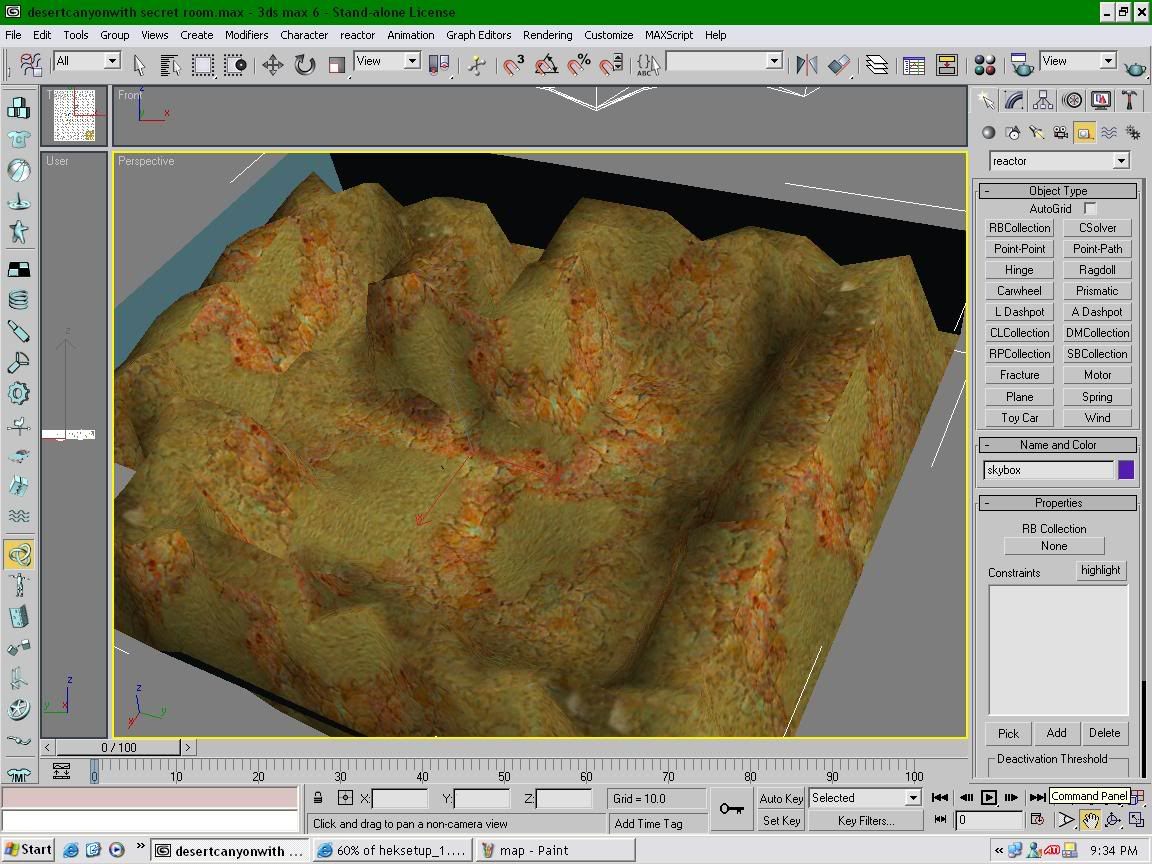1152x864 pixels.
Task: Toggle Window/Crossing selection mode
Action: coord(235,65)
